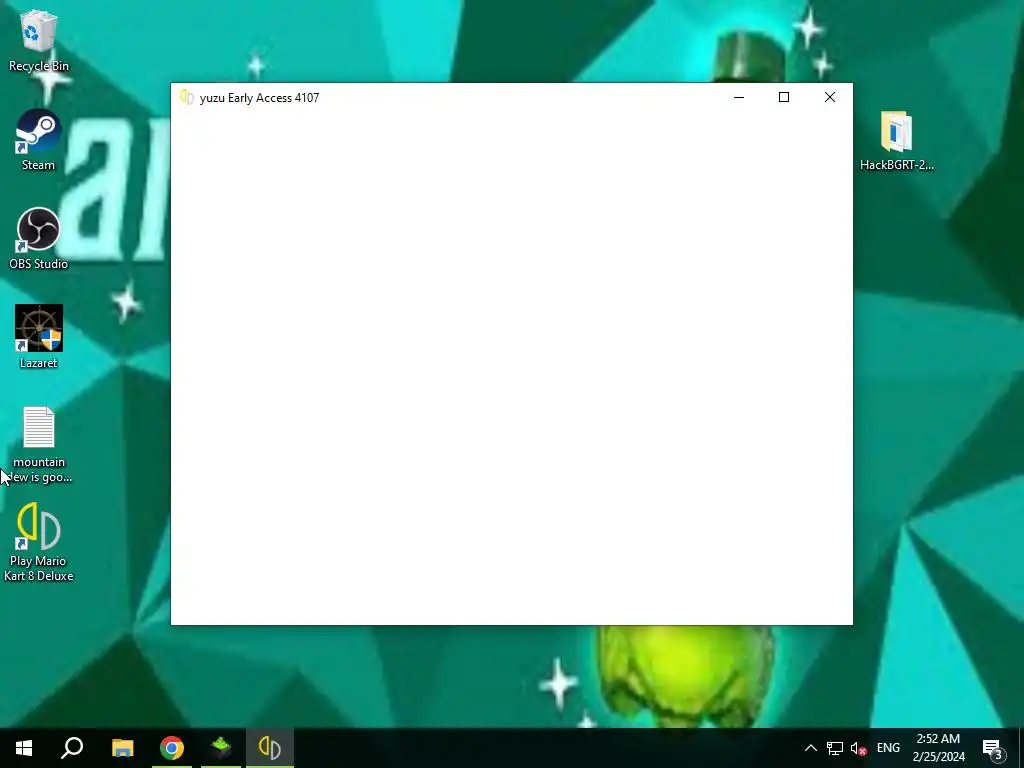Minimize the yuzu Early Access window
The width and height of the screenshot is (1024, 768).
(x=739, y=97)
